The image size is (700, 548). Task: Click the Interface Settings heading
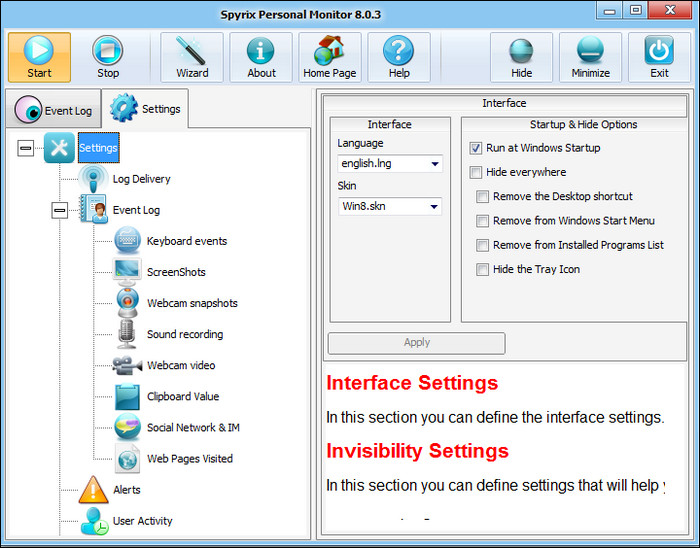coord(412,383)
